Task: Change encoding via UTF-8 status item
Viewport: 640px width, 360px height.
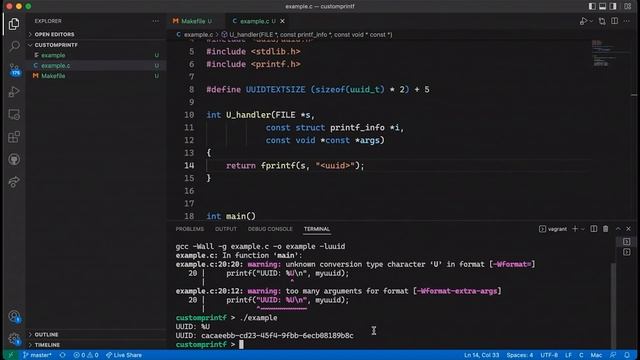Action: point(549,355)
